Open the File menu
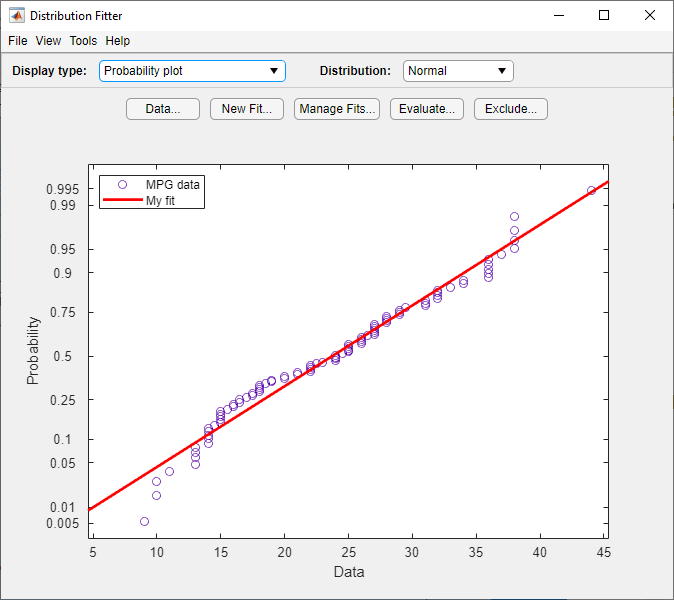 (18, 41)
